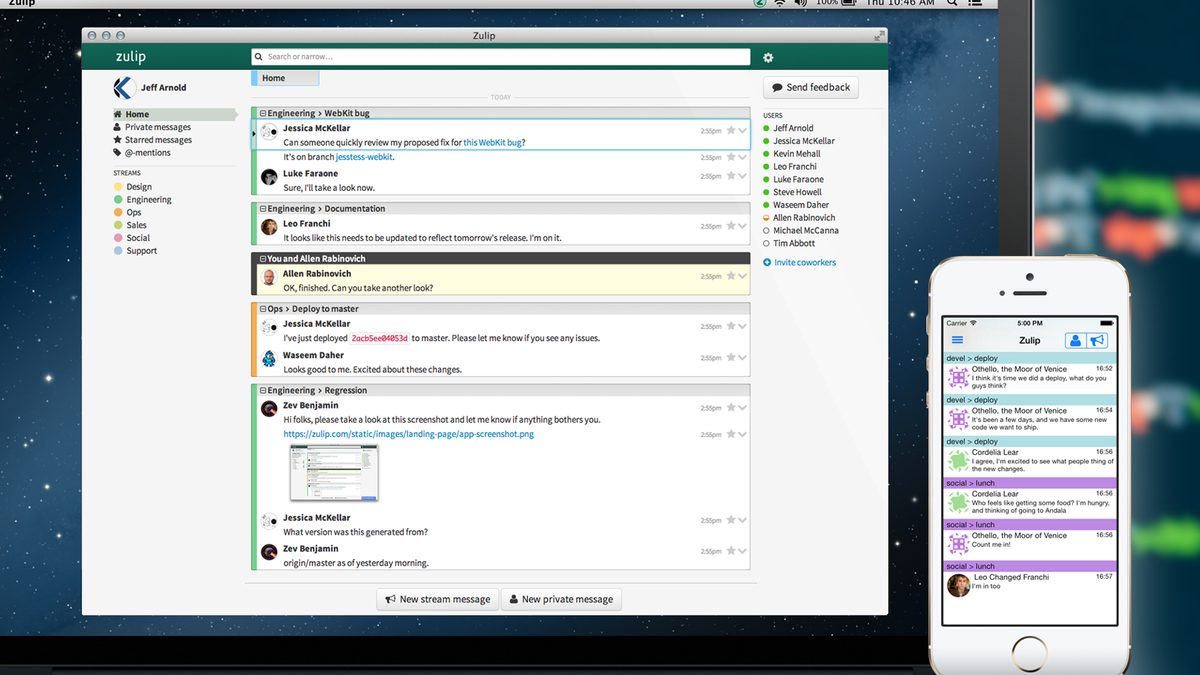
Task: Open chevron menu on 'Can someone quickly review' message
Action: (743, 131)
